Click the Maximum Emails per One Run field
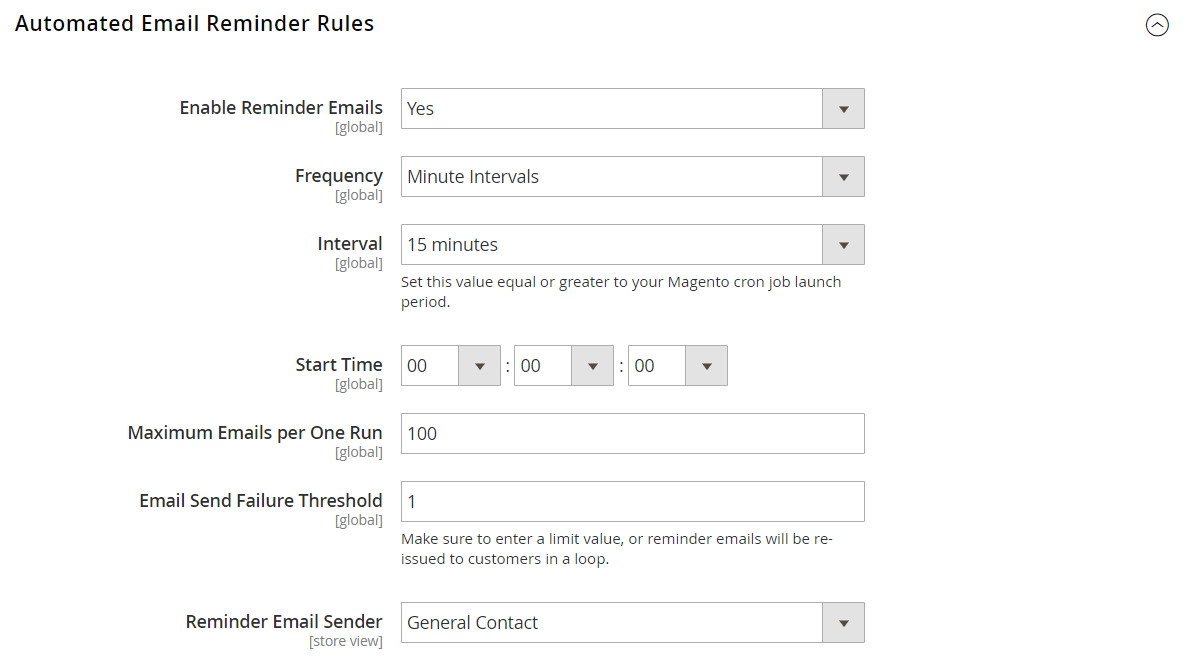 click(632, 433)
